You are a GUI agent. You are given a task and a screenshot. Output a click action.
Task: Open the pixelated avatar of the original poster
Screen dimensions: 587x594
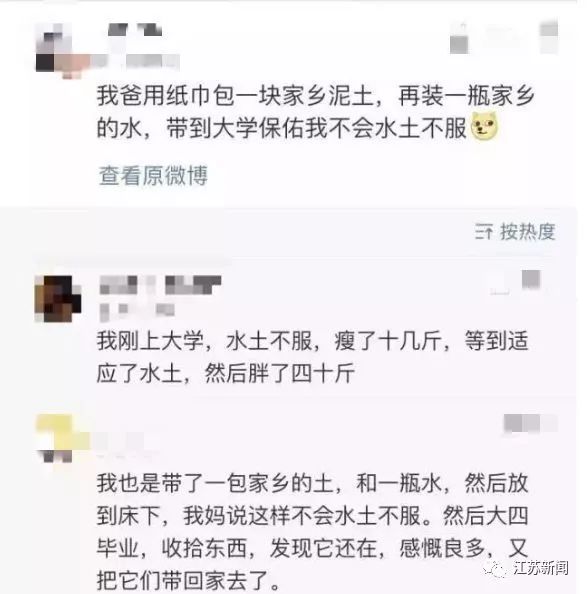point(61,50)
